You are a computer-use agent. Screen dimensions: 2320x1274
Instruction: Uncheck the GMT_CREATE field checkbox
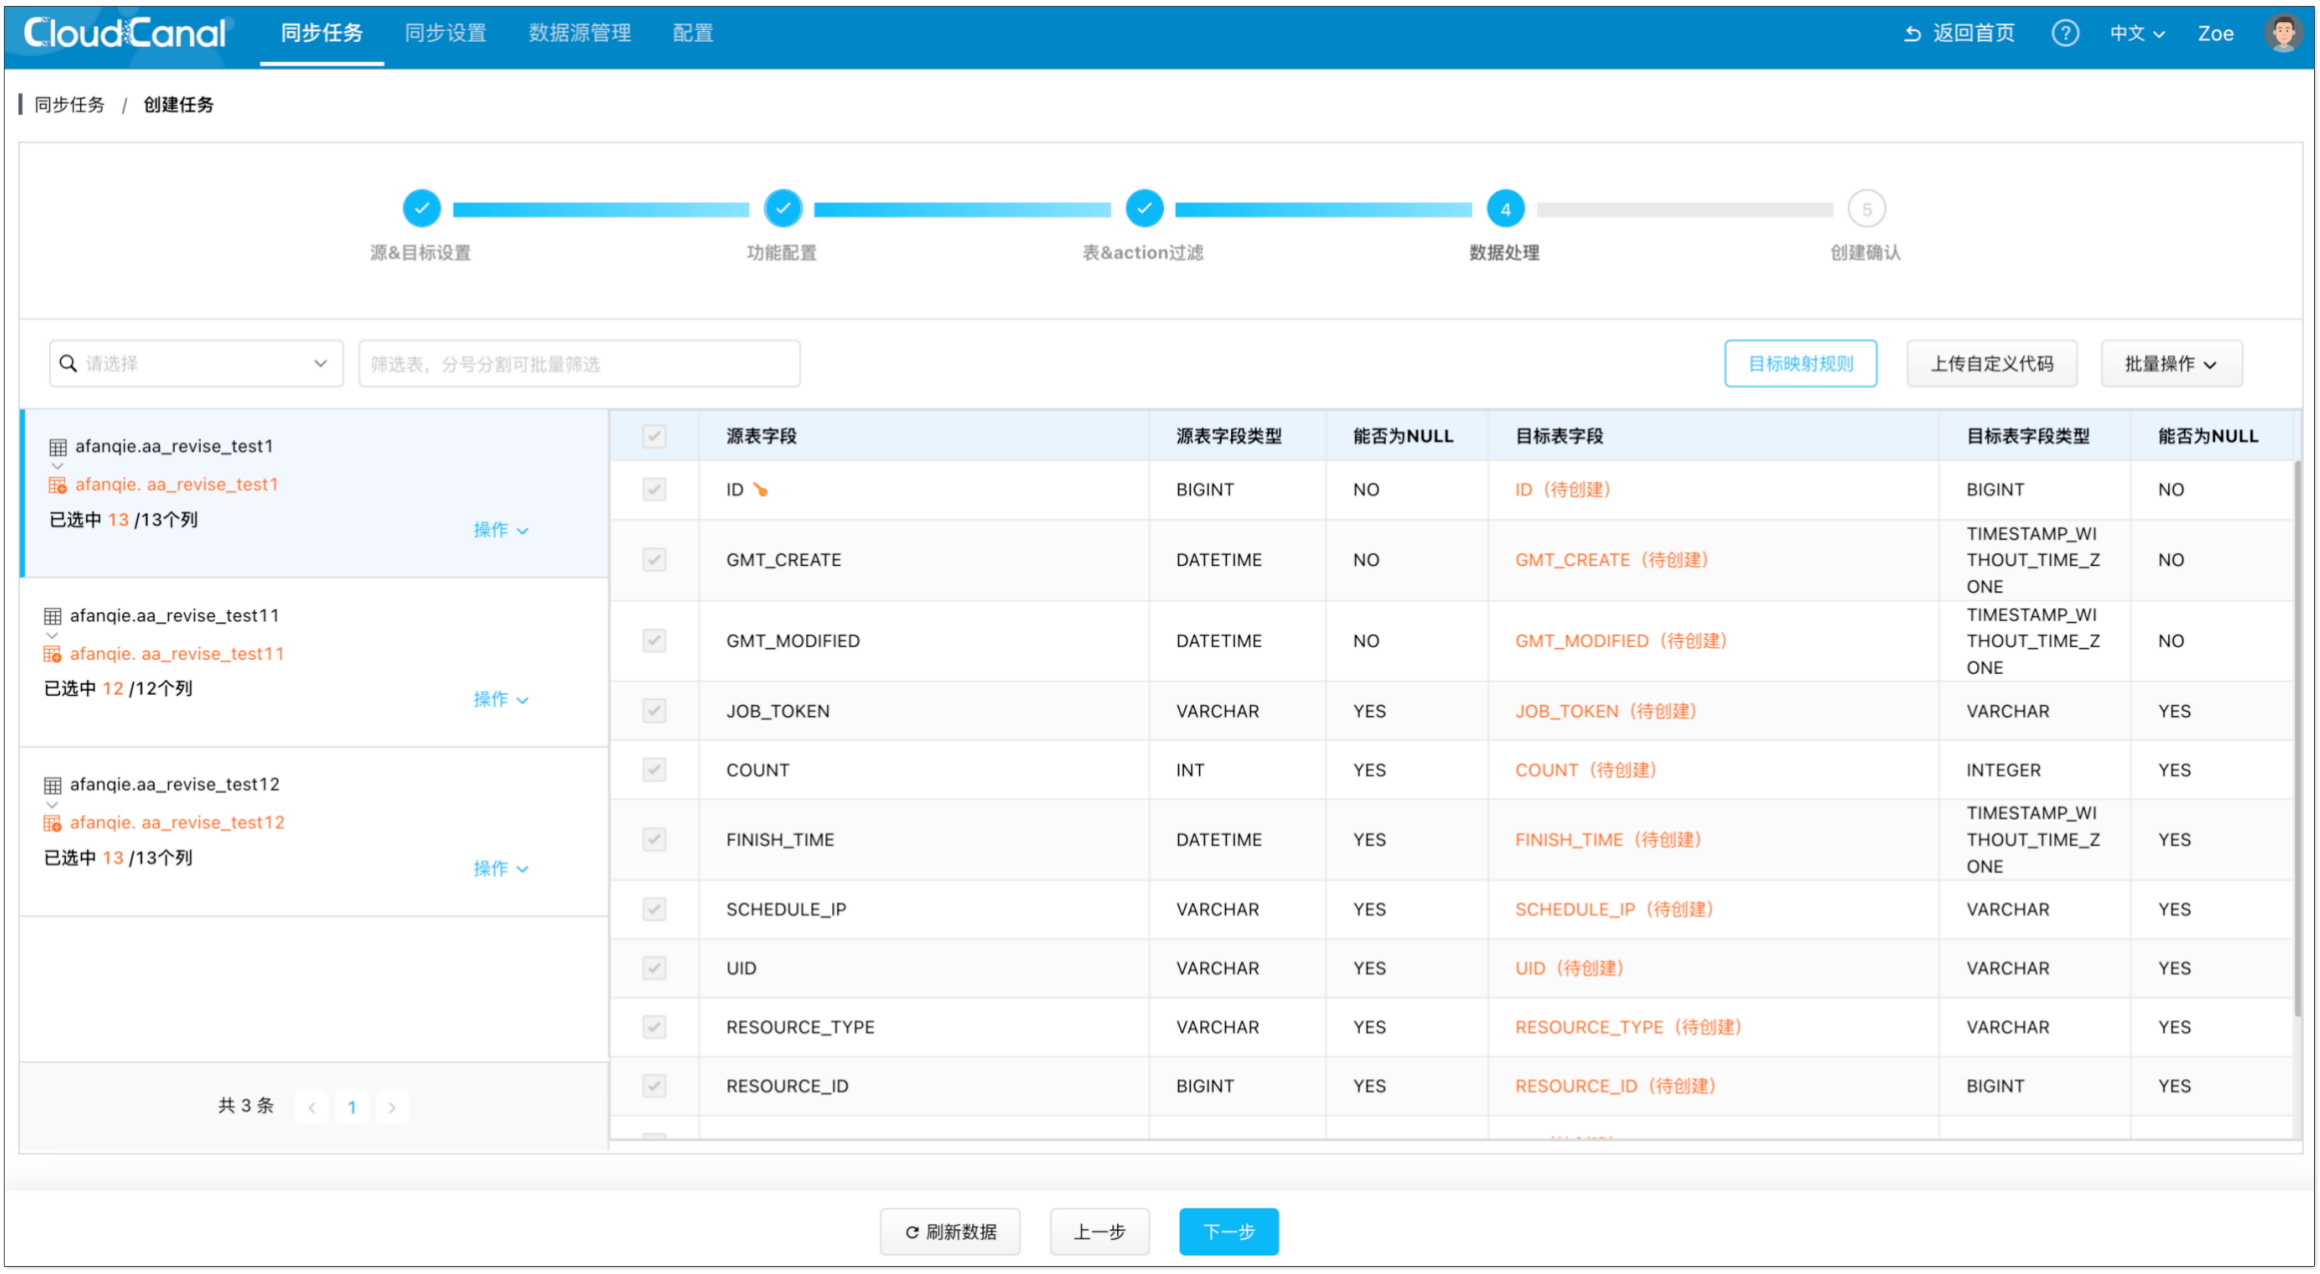pos(654,560)
